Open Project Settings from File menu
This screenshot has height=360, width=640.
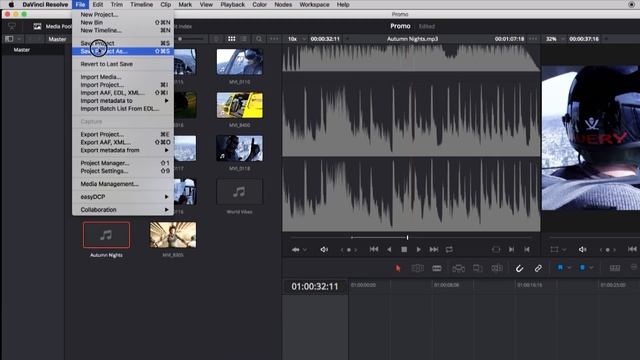click(123, 171)
